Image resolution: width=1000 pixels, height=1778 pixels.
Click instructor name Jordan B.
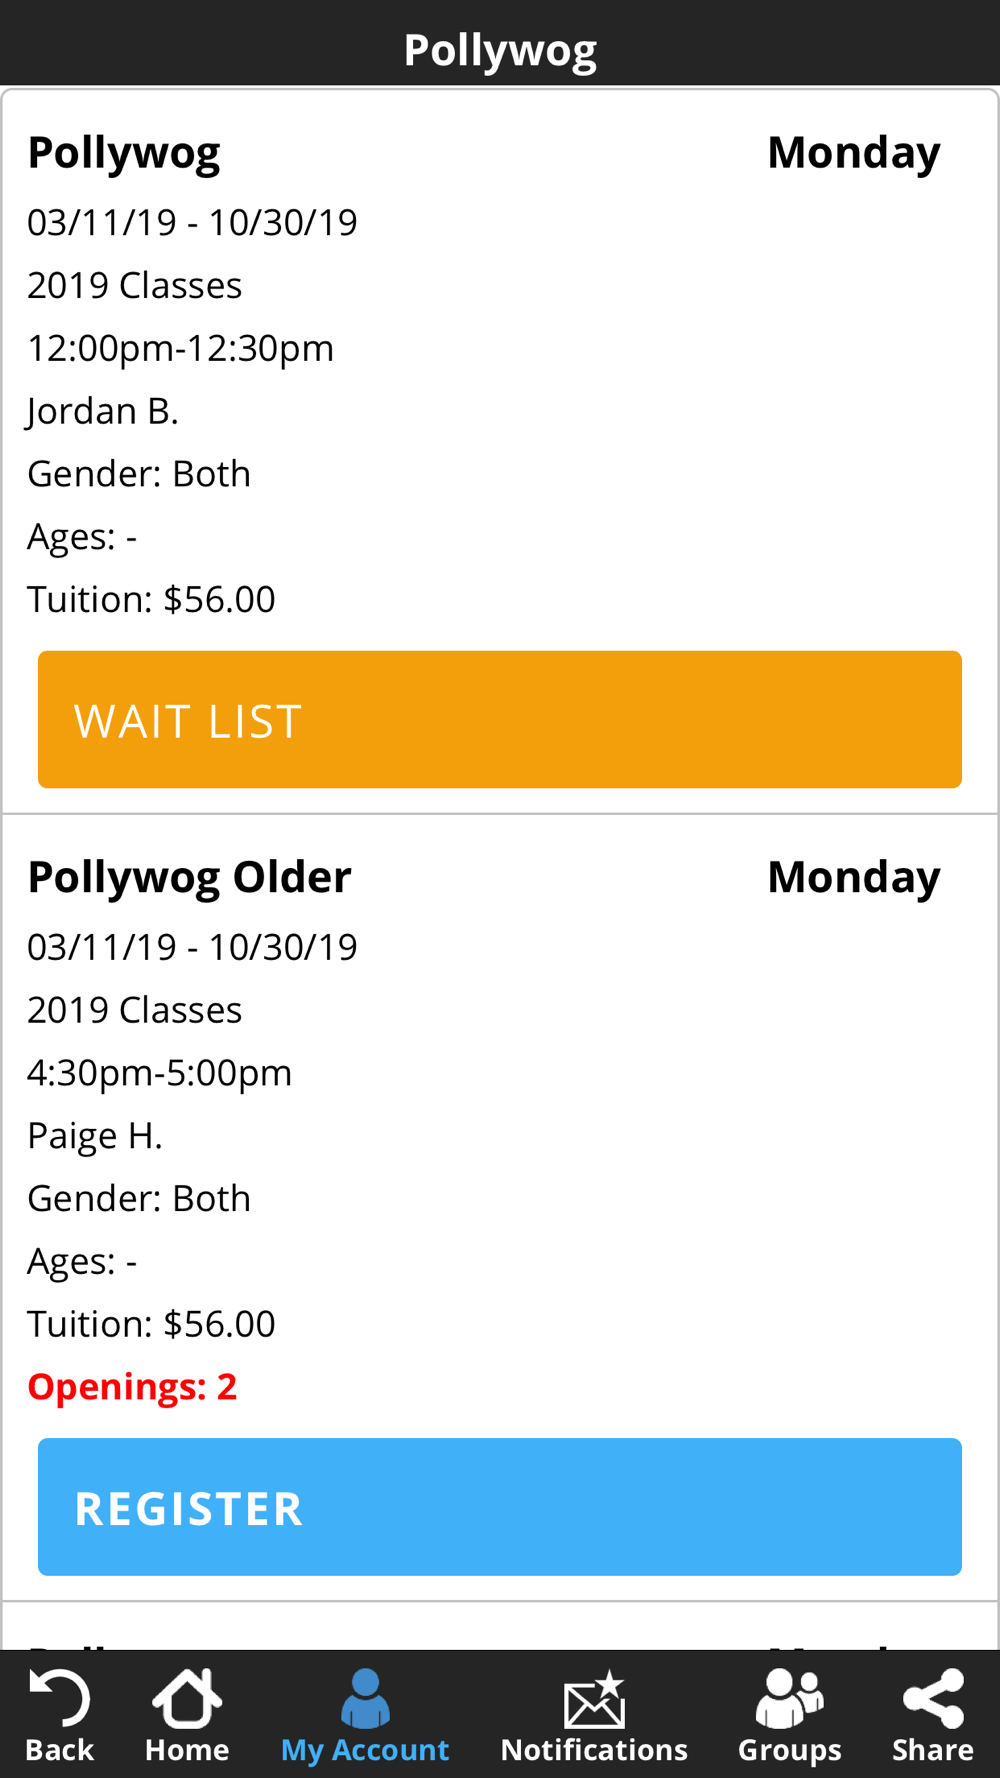(103, 411)
